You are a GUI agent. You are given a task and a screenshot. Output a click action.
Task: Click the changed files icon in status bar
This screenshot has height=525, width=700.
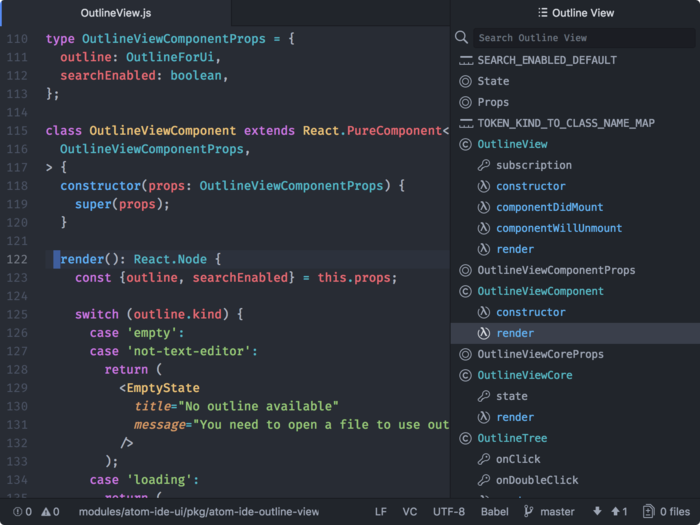(648, 512)
